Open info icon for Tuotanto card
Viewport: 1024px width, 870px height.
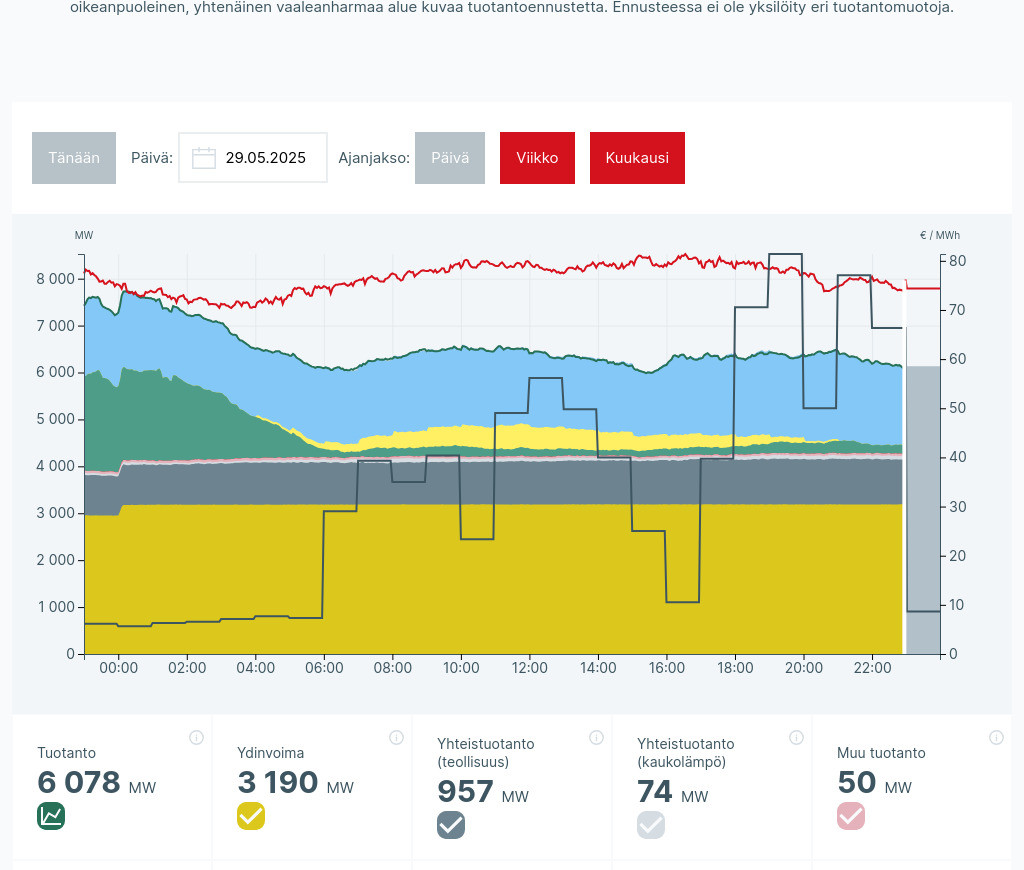[x=196, y=738]
